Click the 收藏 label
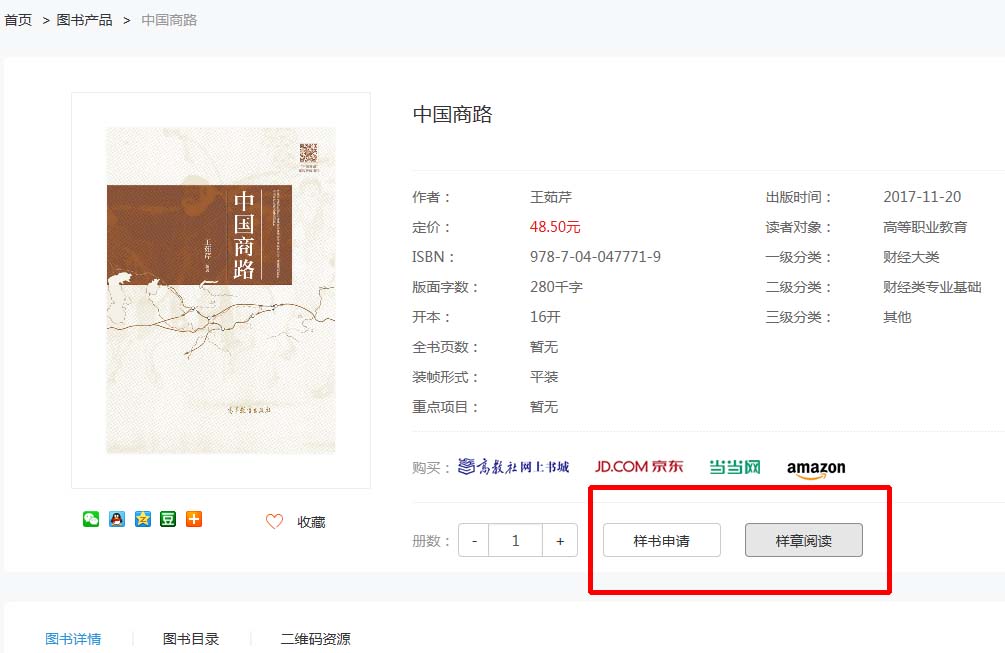The image size is (1005, 653). point(311,522)
